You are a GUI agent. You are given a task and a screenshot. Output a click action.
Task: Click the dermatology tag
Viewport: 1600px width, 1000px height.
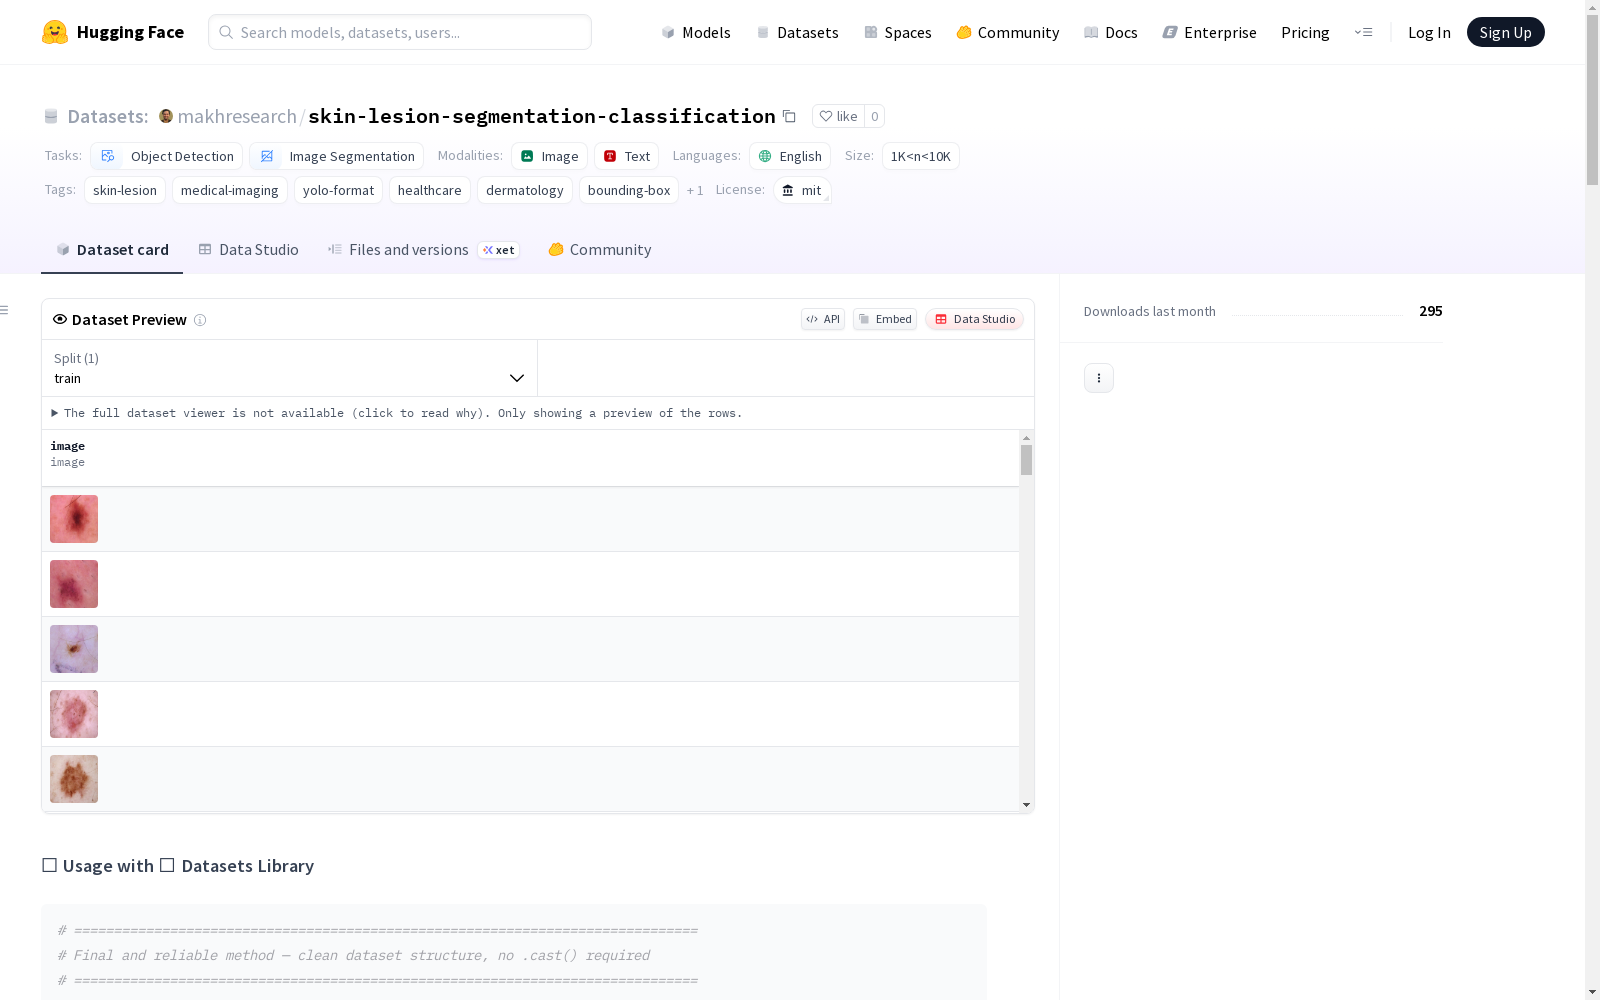525,190
